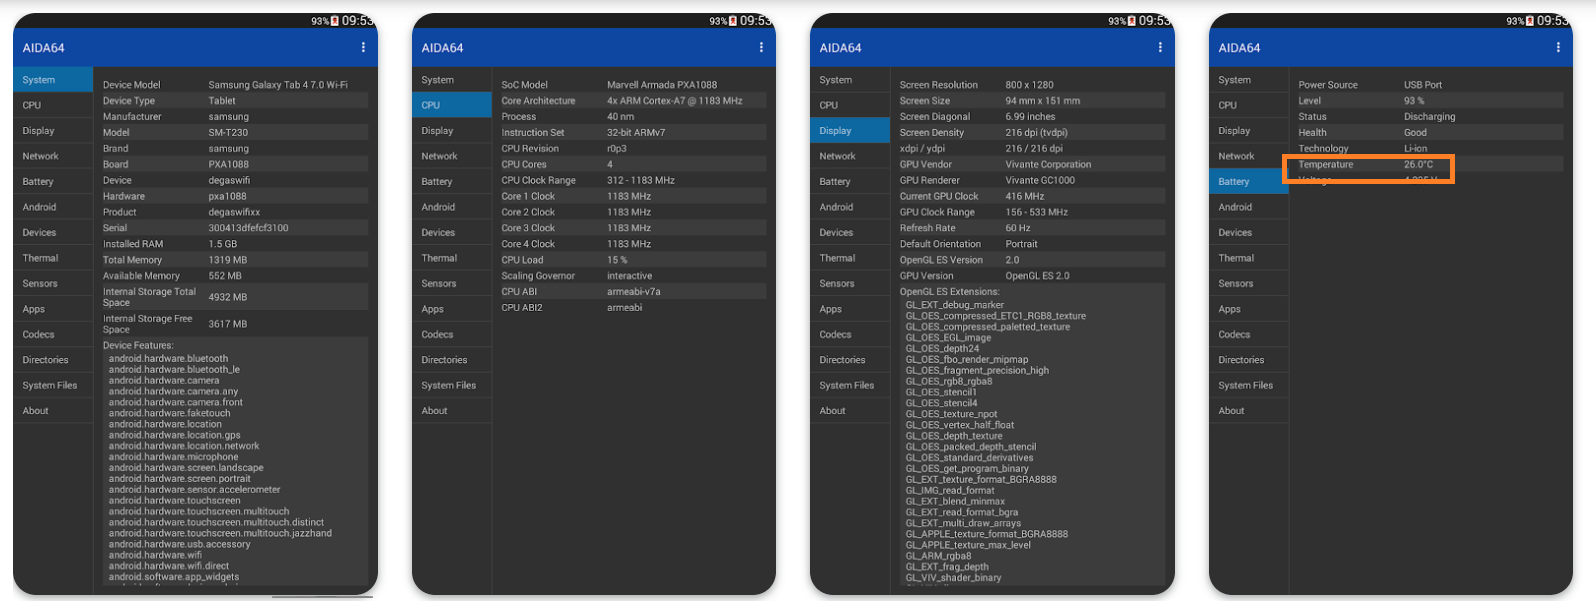Click the Power Source value 'USB Port'
The image size is (1596, 610).
coord(1423,85)
